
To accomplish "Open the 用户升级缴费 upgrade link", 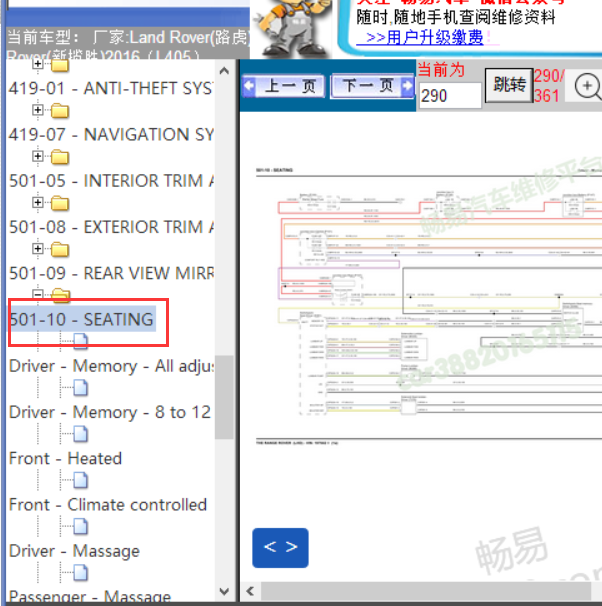I will point(424,37).
